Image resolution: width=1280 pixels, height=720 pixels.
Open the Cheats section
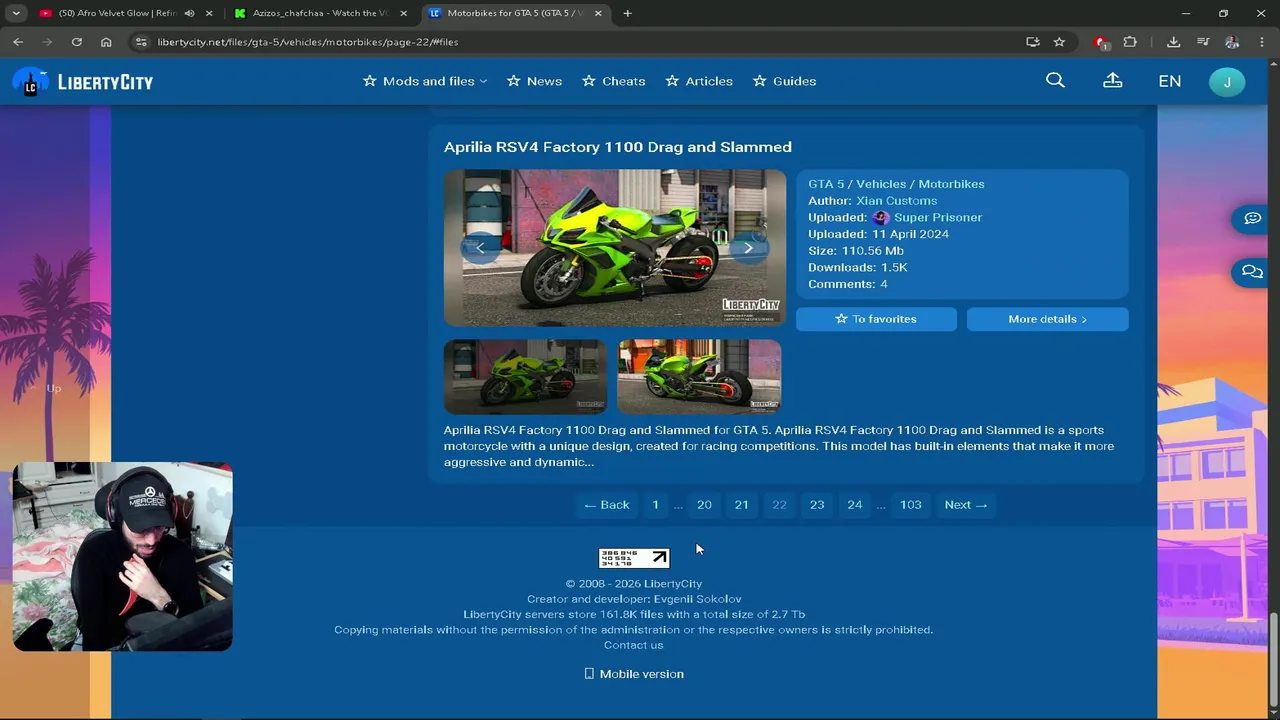[x=613, y=81]
